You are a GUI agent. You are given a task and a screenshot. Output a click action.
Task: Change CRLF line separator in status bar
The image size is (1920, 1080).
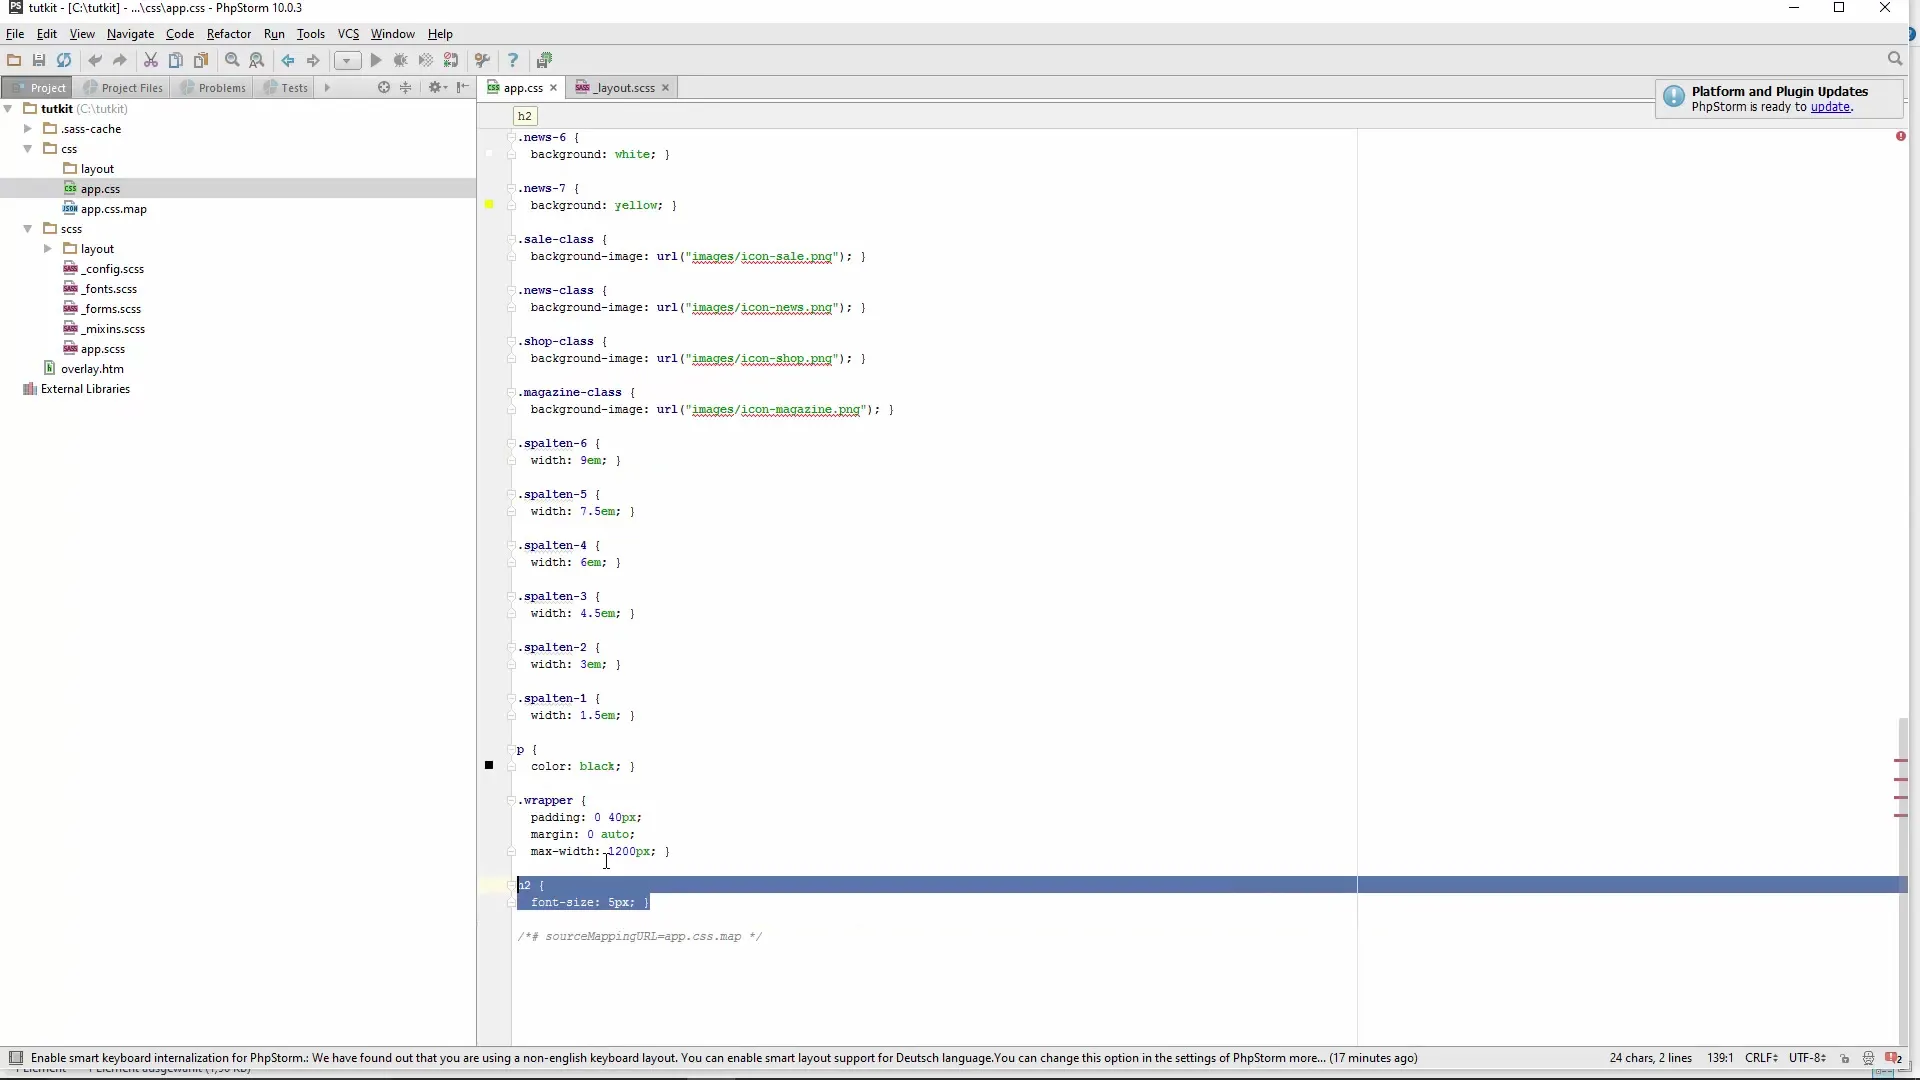tap(1761, 1058)
